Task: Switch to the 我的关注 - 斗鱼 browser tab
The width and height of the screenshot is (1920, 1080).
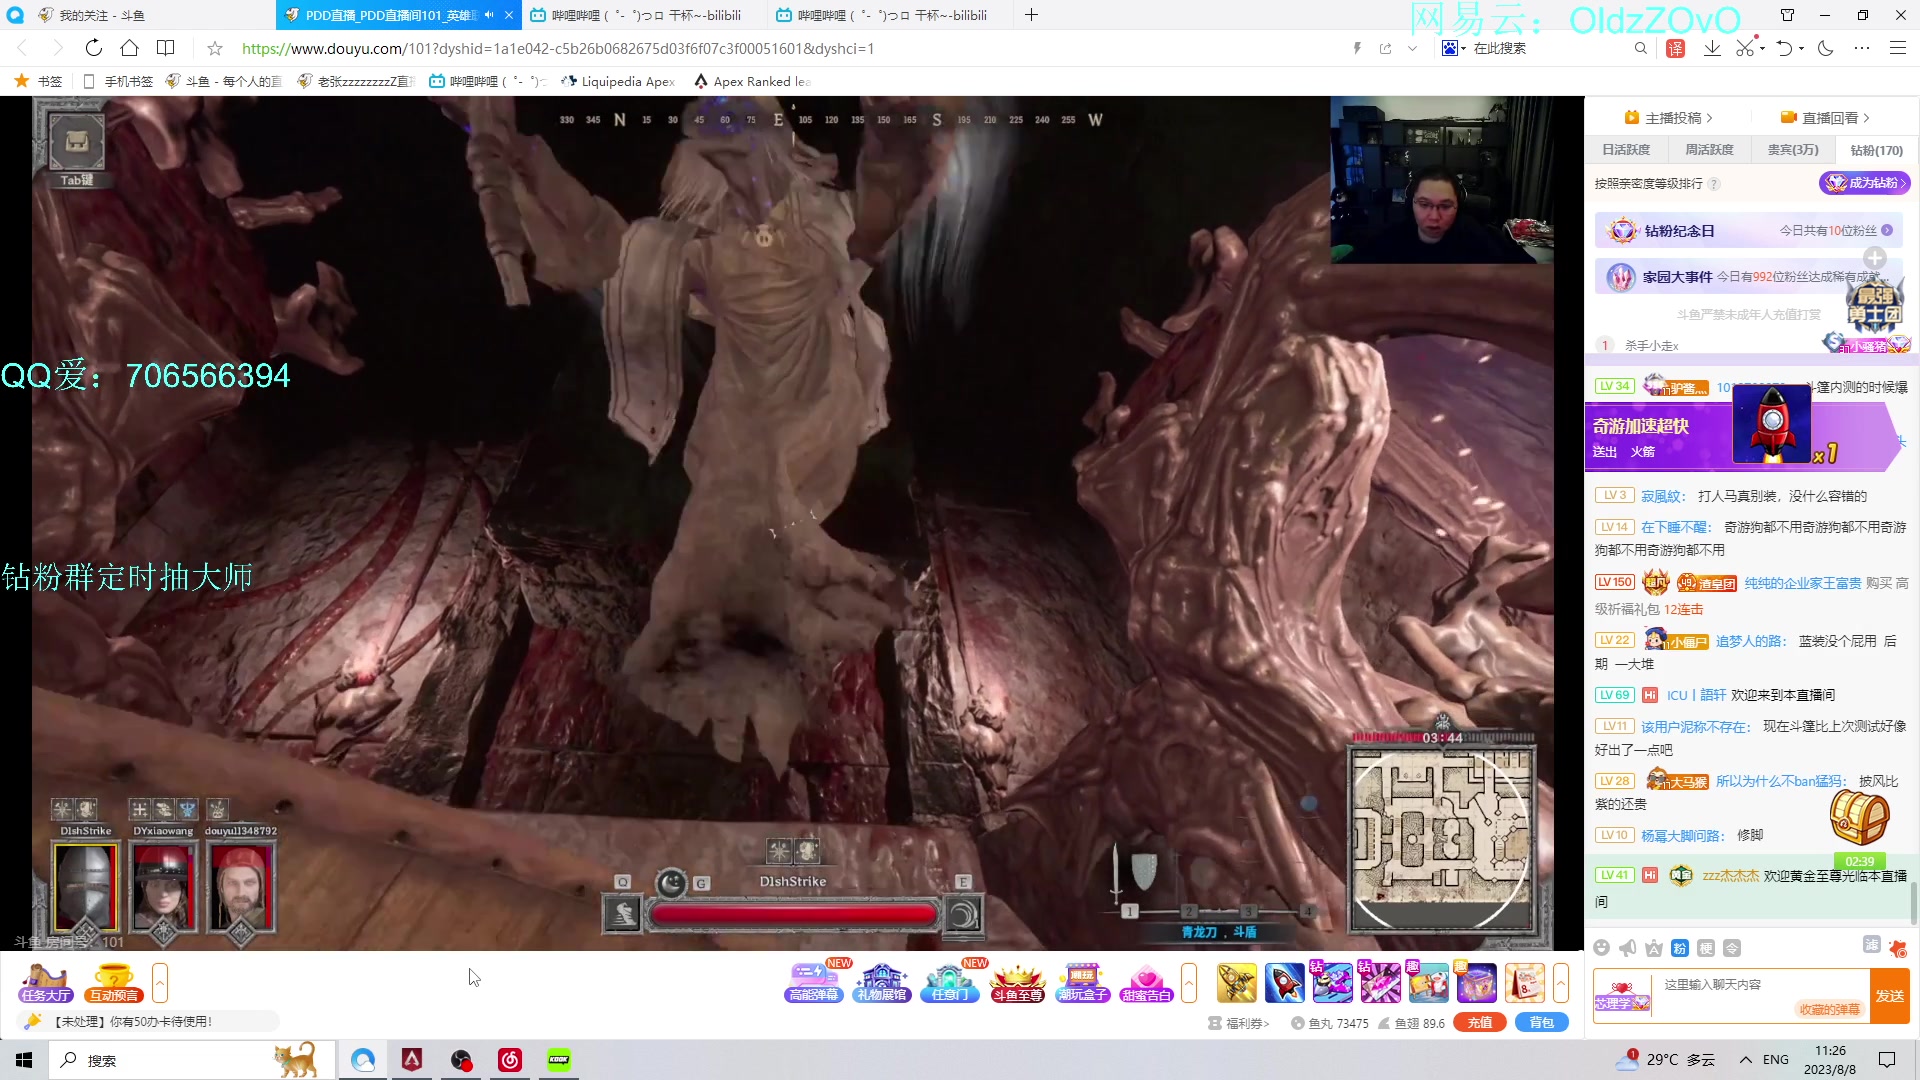Action: click(x=137, y=15)
